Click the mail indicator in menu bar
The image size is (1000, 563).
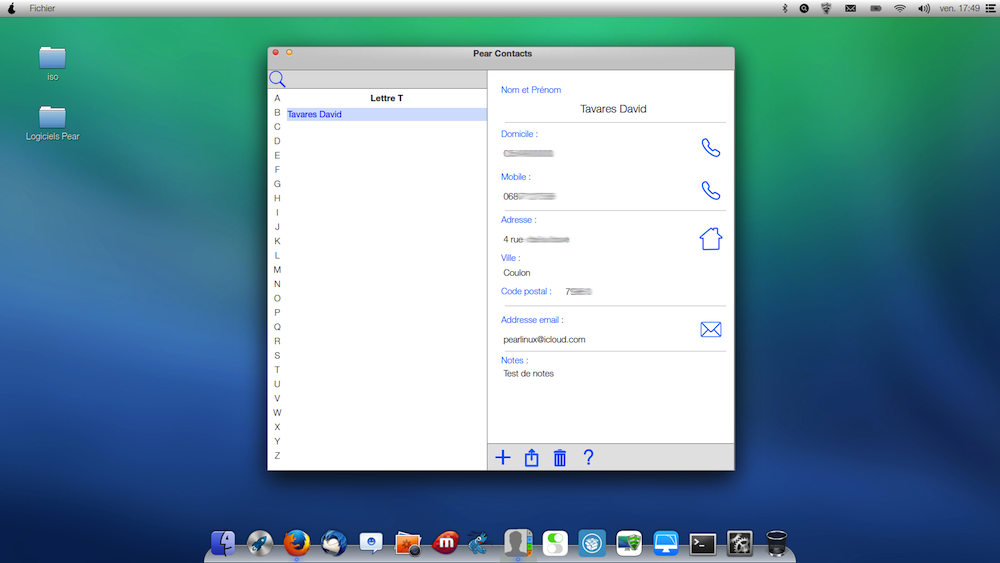point(851,8)
